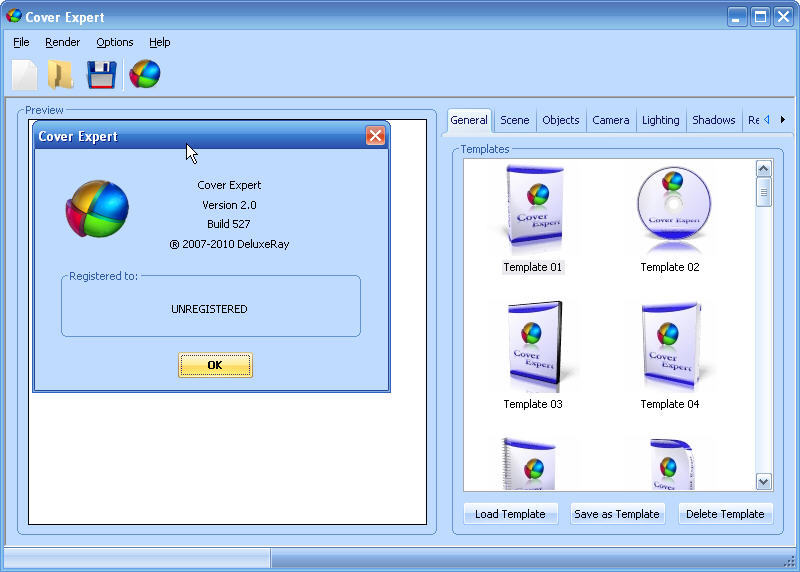Viewport: 800px width, 572px height.
Task: Open the File menu
Action: pos(21,42)
